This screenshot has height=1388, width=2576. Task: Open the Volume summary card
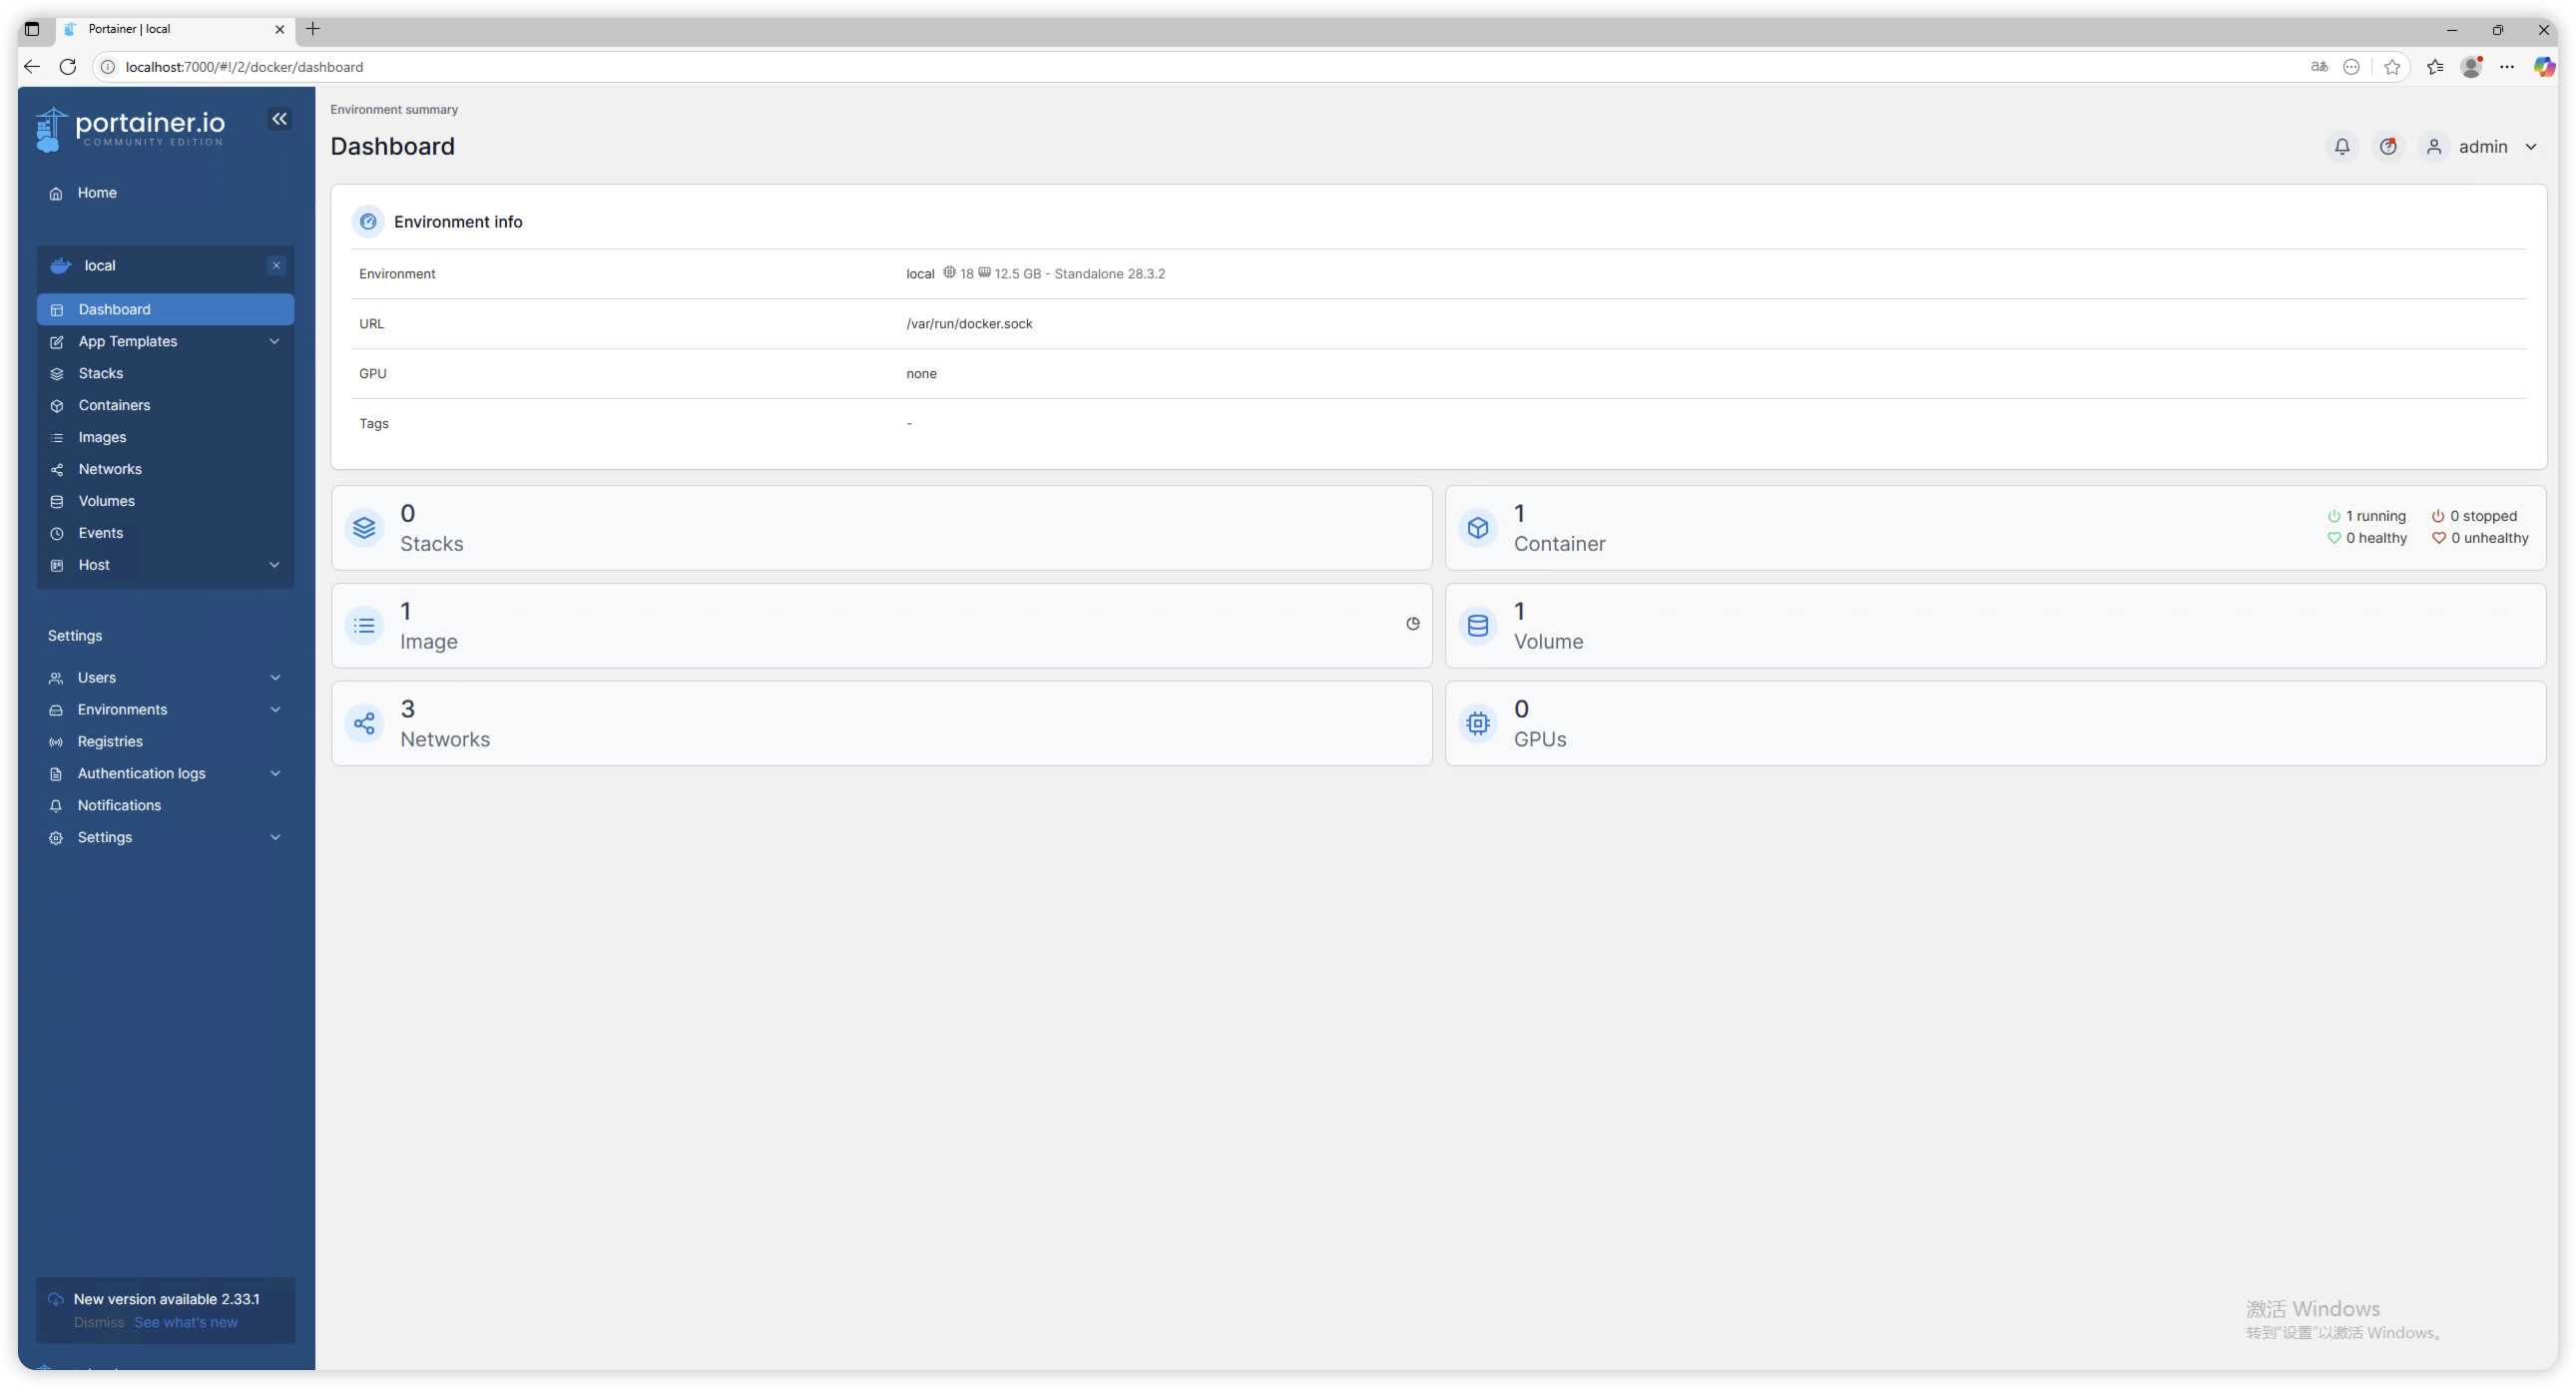click(x=1995, y=626)
